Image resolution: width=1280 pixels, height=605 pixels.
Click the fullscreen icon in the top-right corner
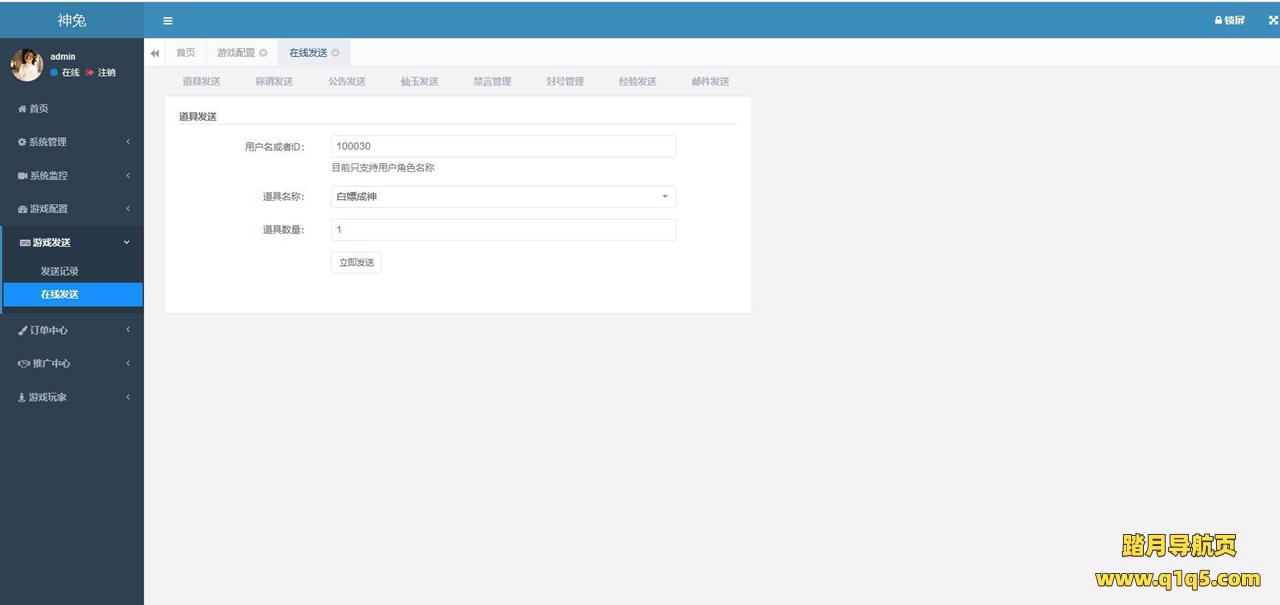click(1272, 21)
